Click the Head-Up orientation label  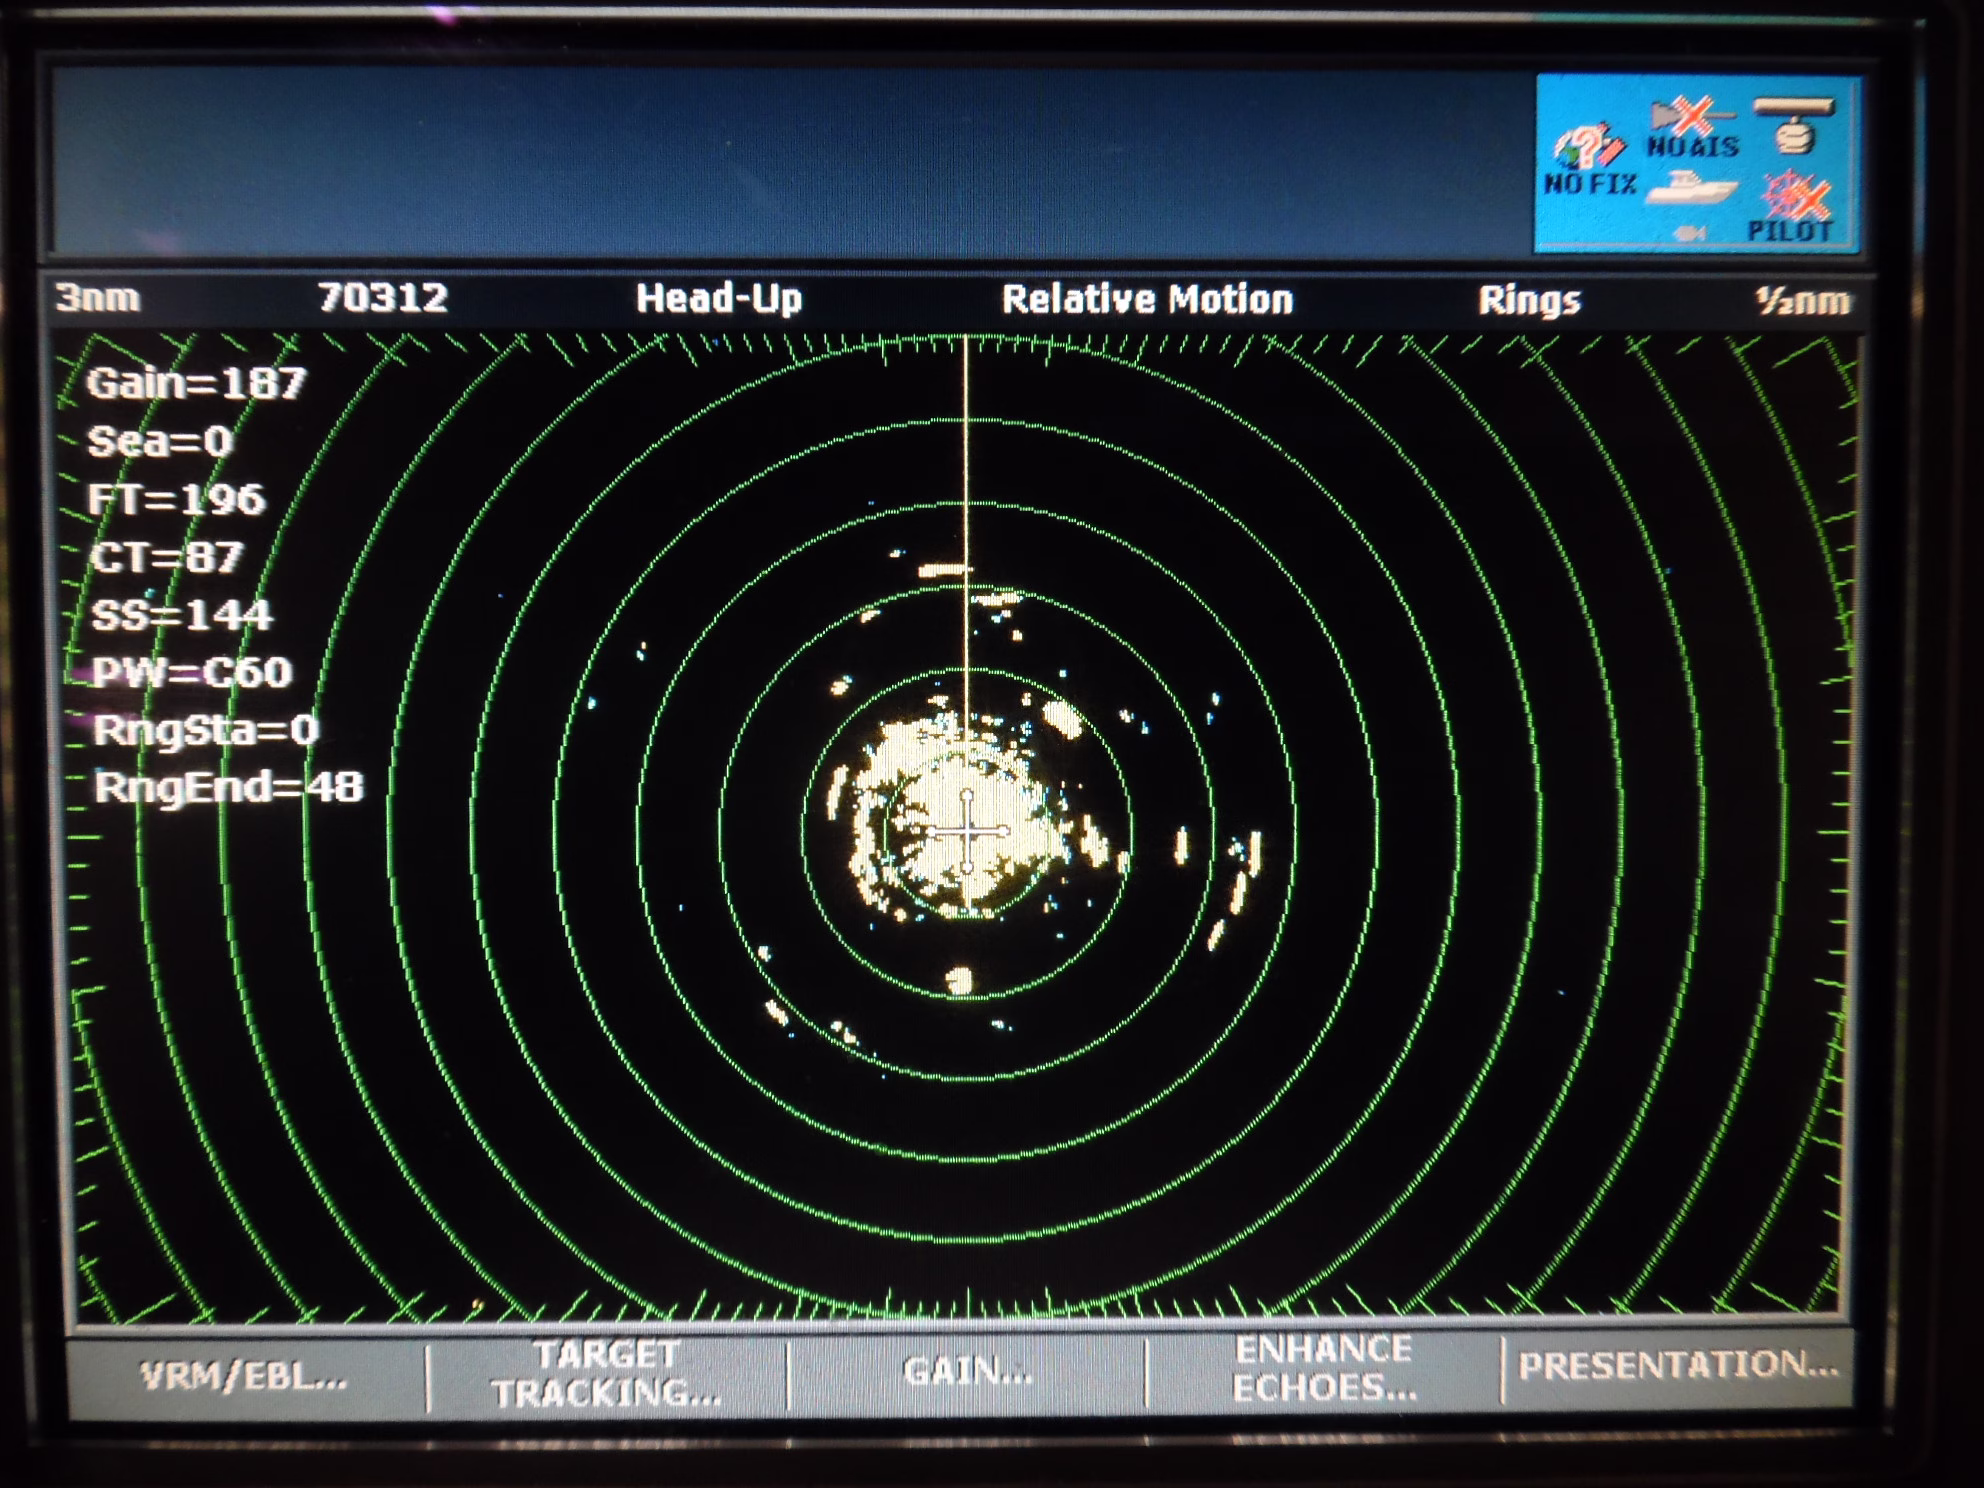[719, 298]
